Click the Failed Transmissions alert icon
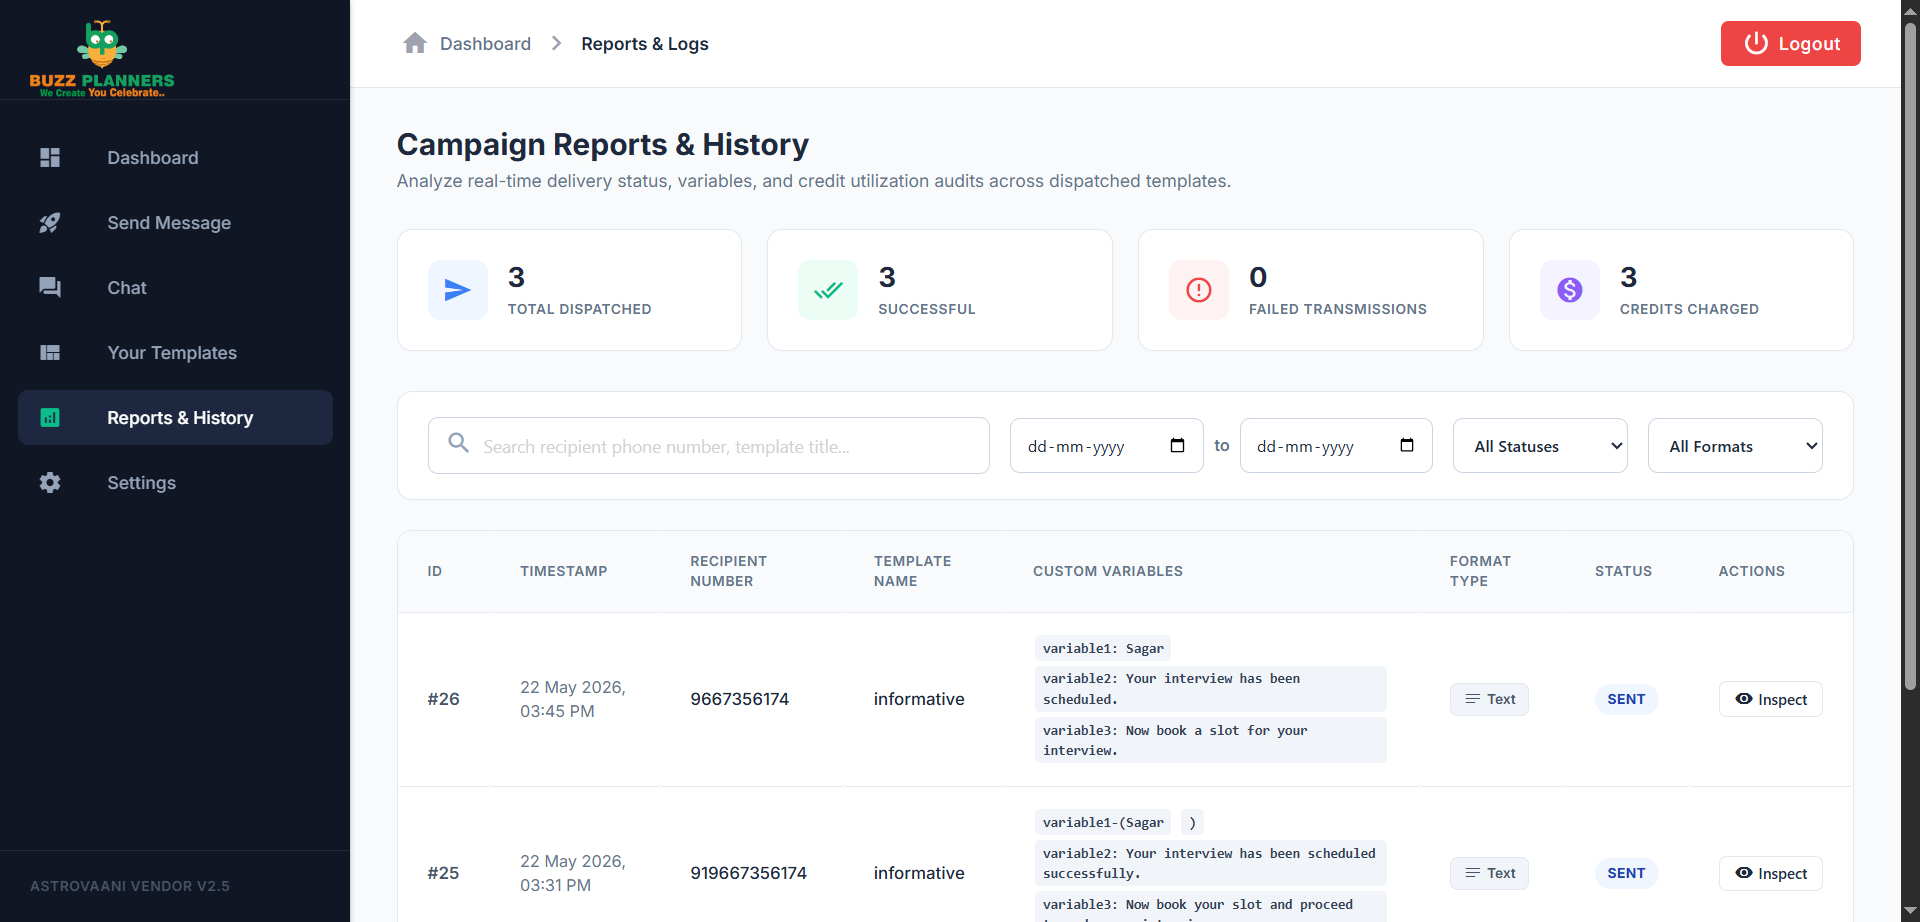The height and width of the screenshot is (922, 1920). pos(1199,290)
